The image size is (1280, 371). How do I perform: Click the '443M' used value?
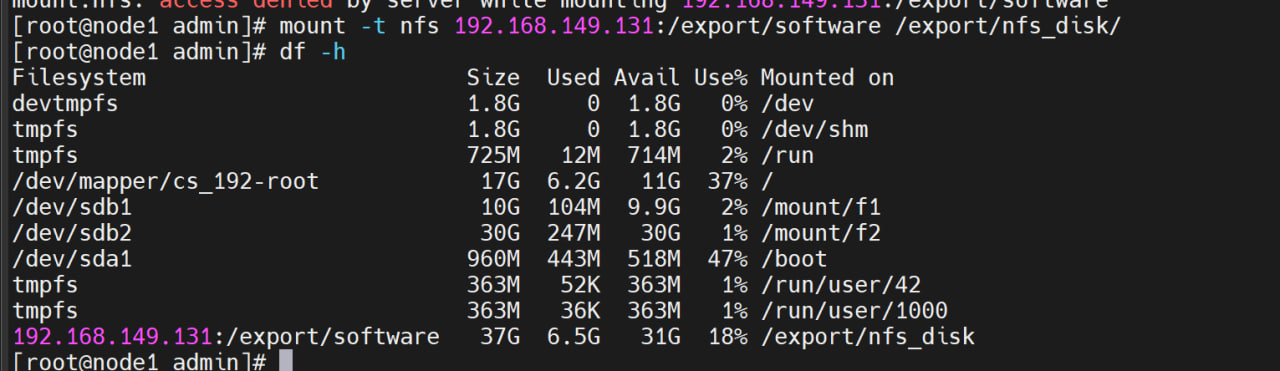point(573,259)
